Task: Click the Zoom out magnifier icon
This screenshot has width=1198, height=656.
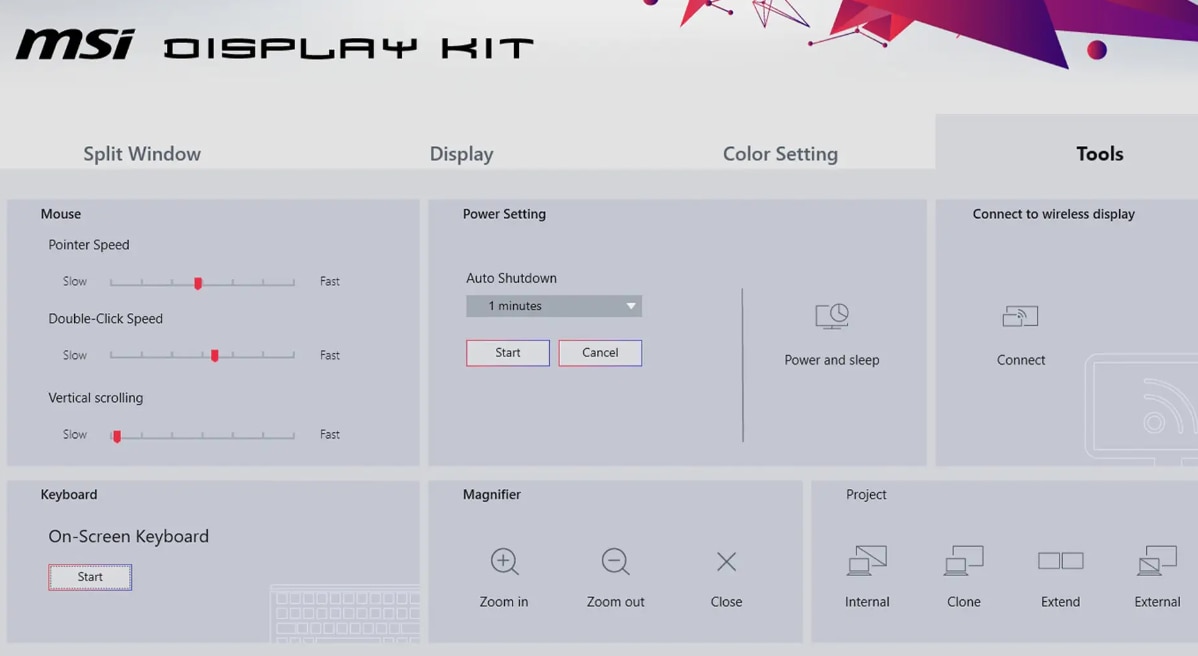Action: (x=615, y=561)
